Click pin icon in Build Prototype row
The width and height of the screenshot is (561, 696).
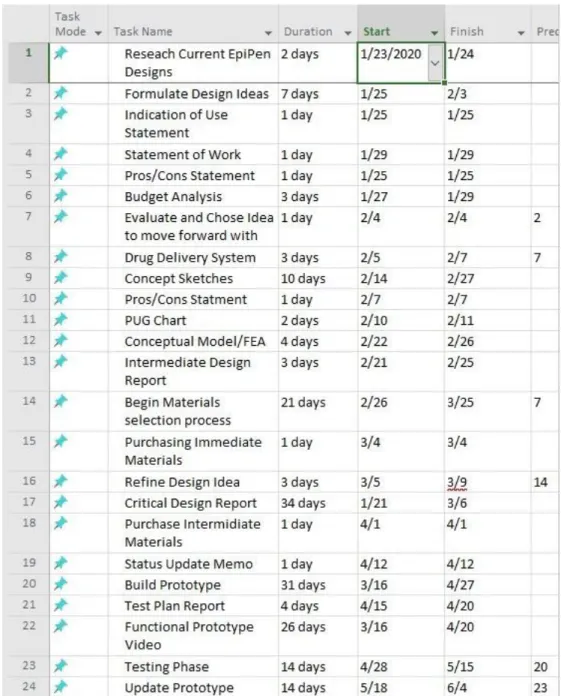60,584
